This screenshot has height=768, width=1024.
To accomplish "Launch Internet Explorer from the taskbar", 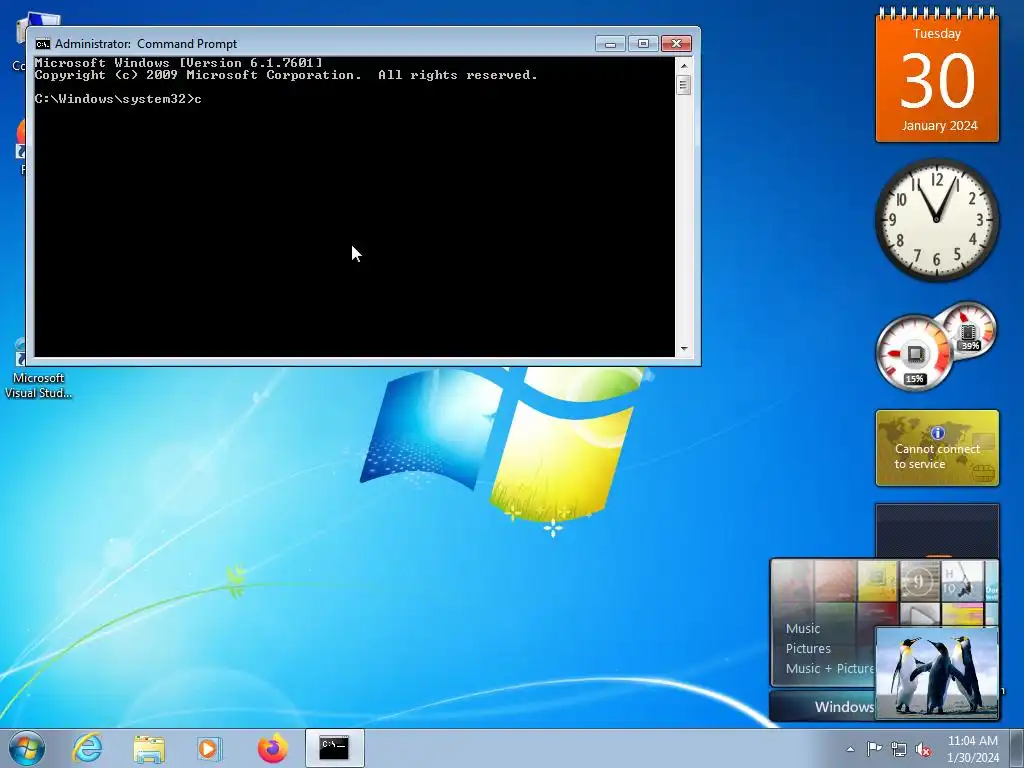I will (88, 748).
